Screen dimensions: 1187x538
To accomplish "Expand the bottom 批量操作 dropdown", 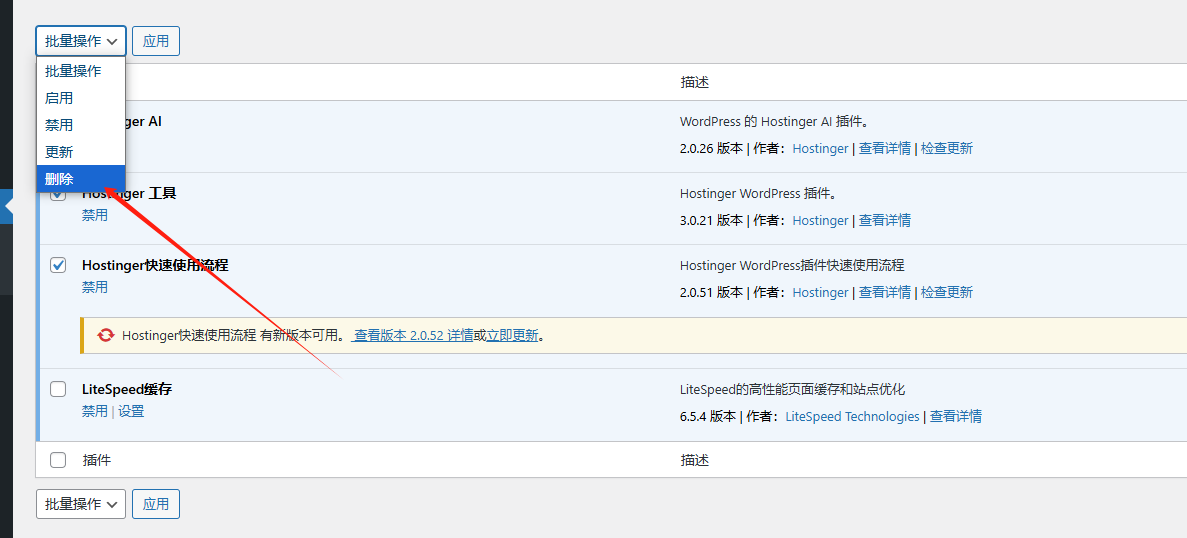I will coord(81,504).
